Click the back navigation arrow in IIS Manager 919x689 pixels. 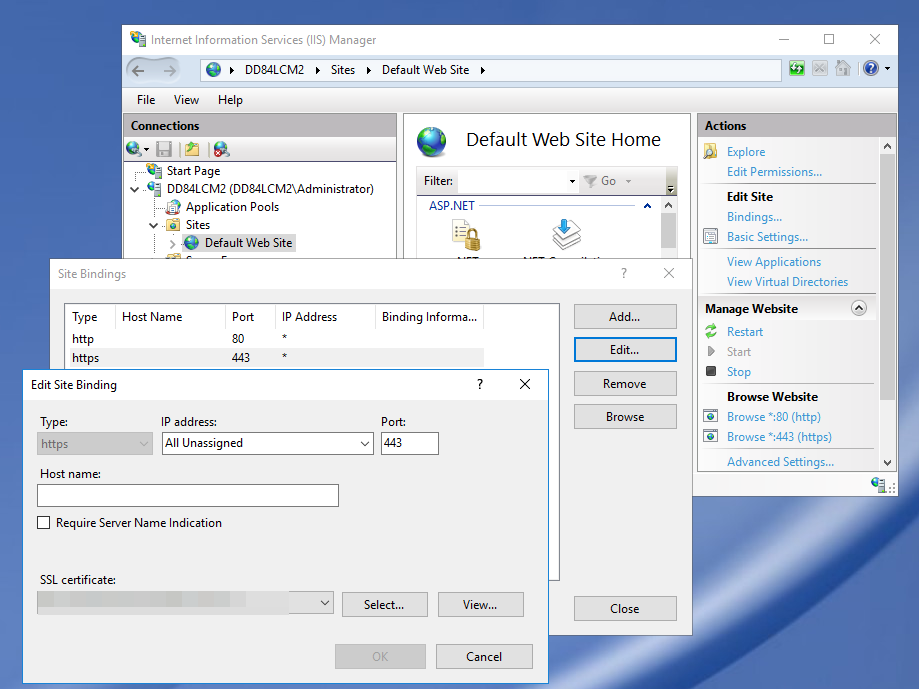[138, 71]
